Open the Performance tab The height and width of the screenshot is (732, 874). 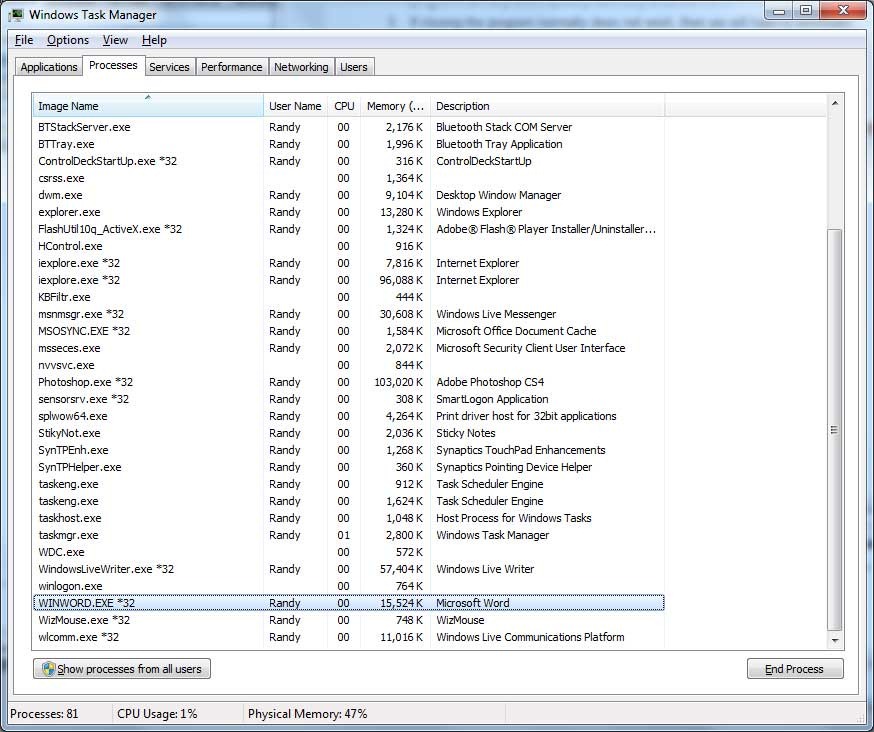(x=231, y=67)
